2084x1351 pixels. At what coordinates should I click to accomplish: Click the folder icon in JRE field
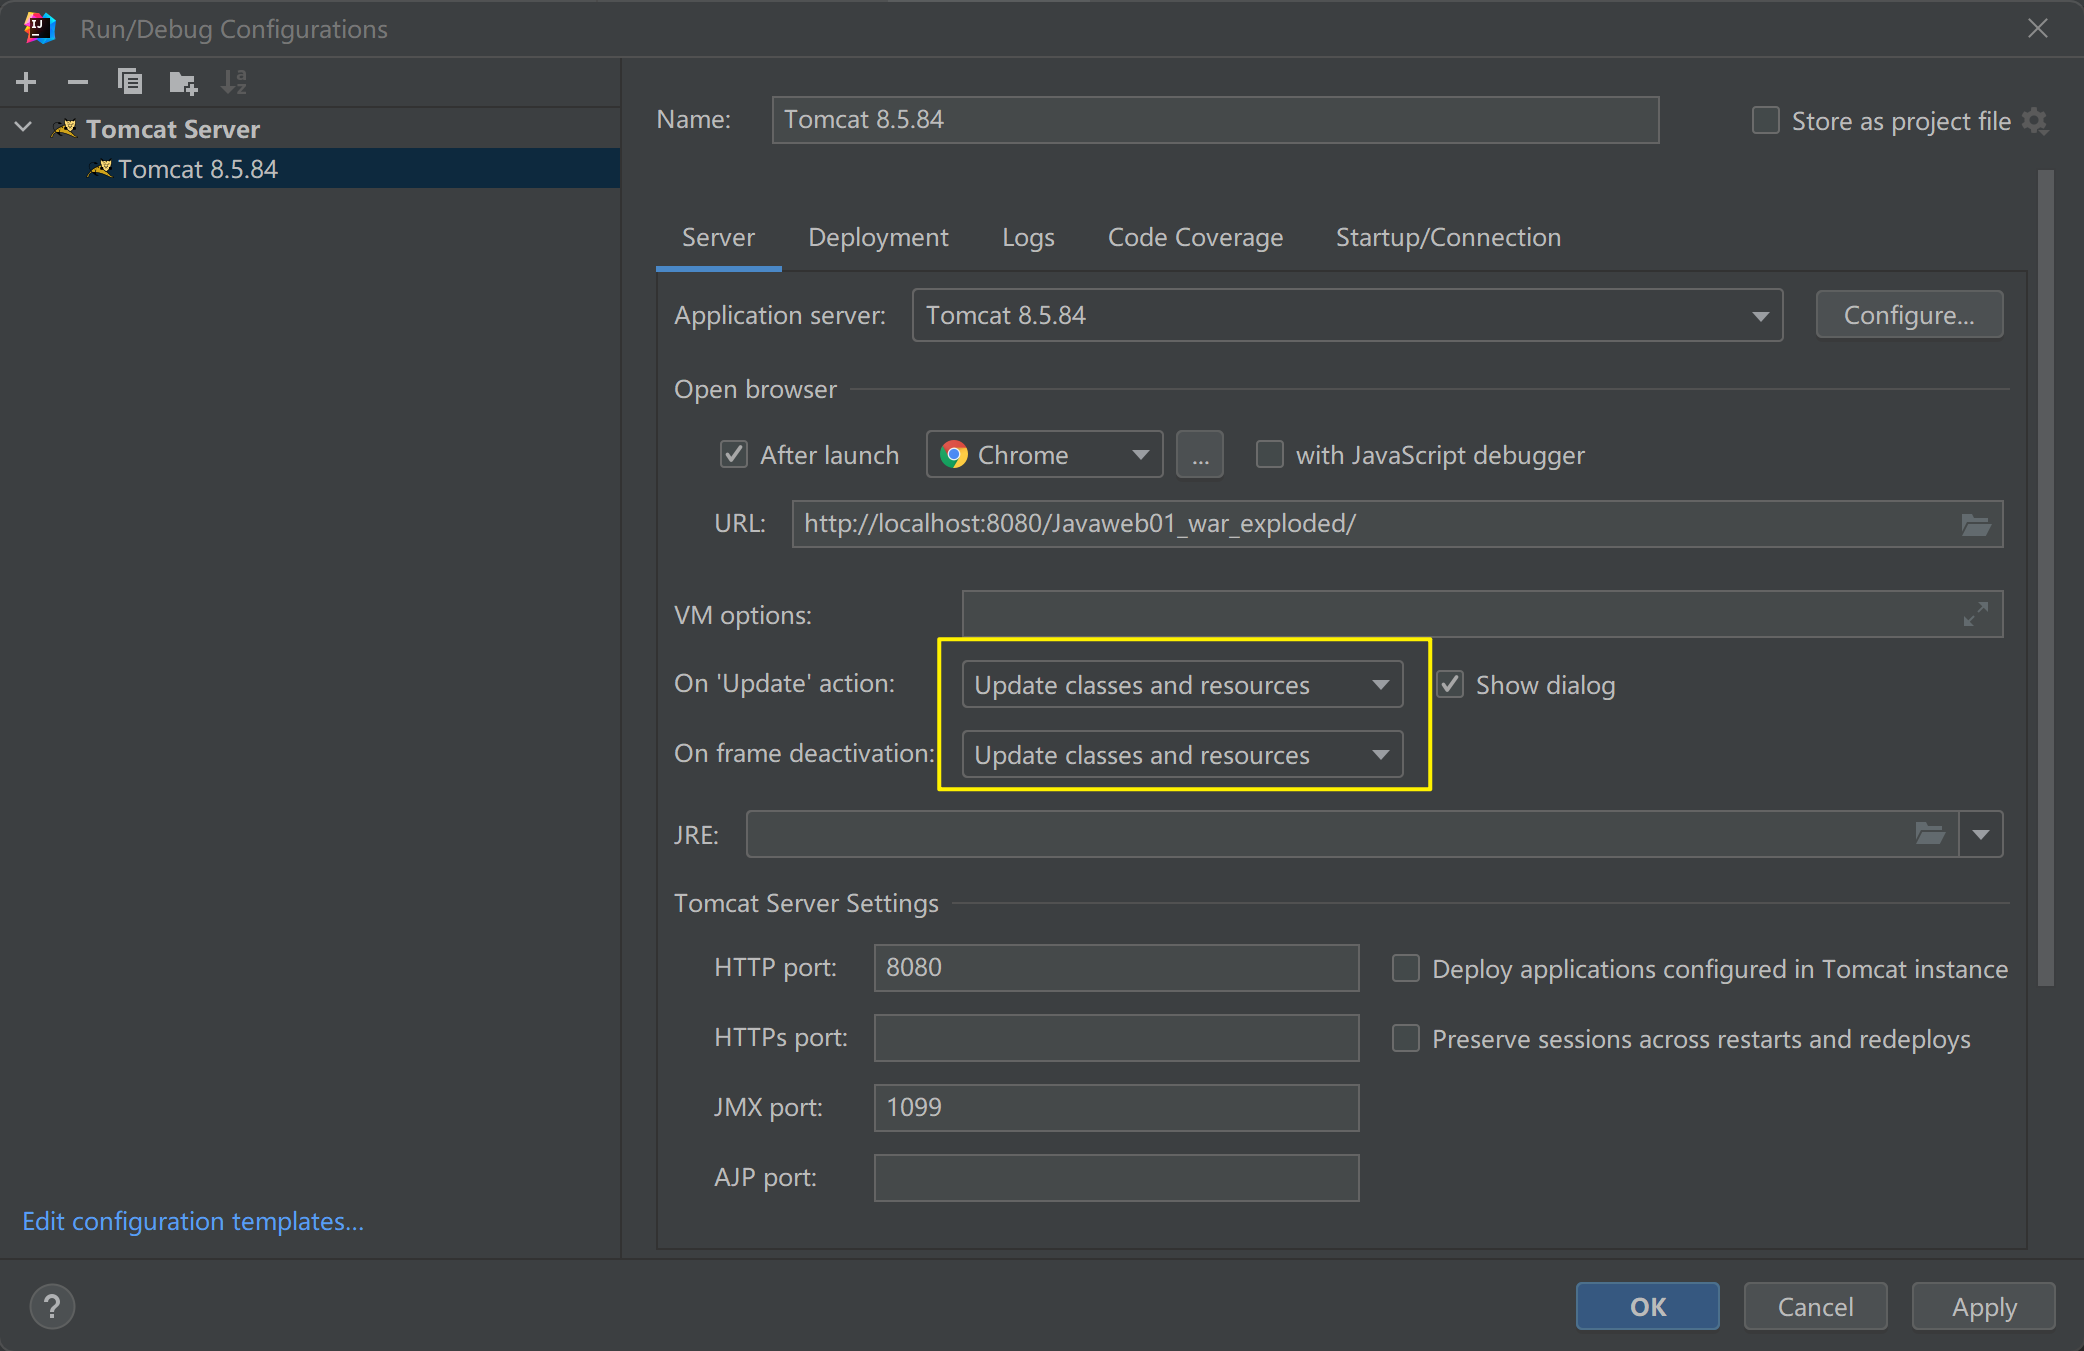(1929, 834)
